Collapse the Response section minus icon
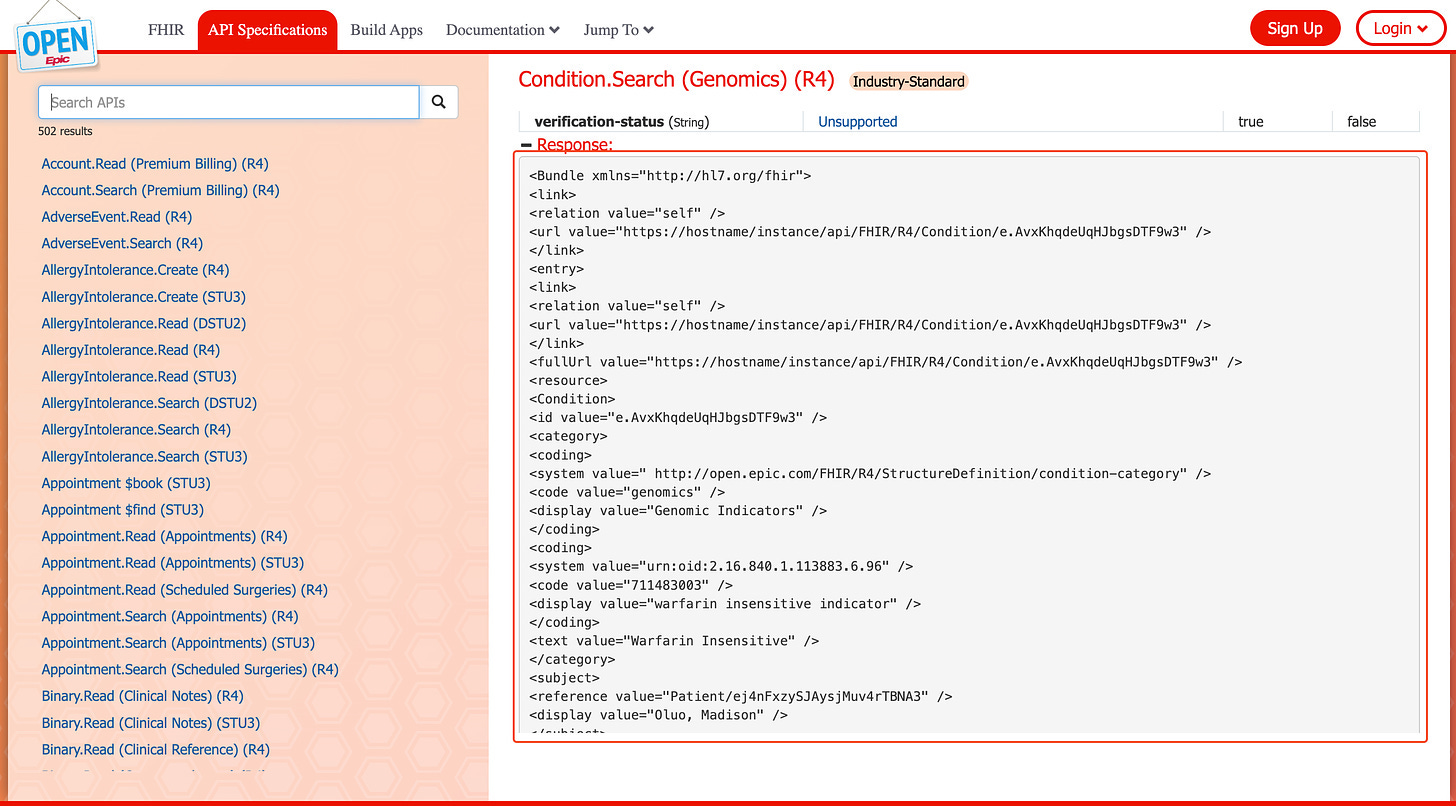The height and width of the screenshot is (806, 1456). pyautogui.click(x=526, y=146)
